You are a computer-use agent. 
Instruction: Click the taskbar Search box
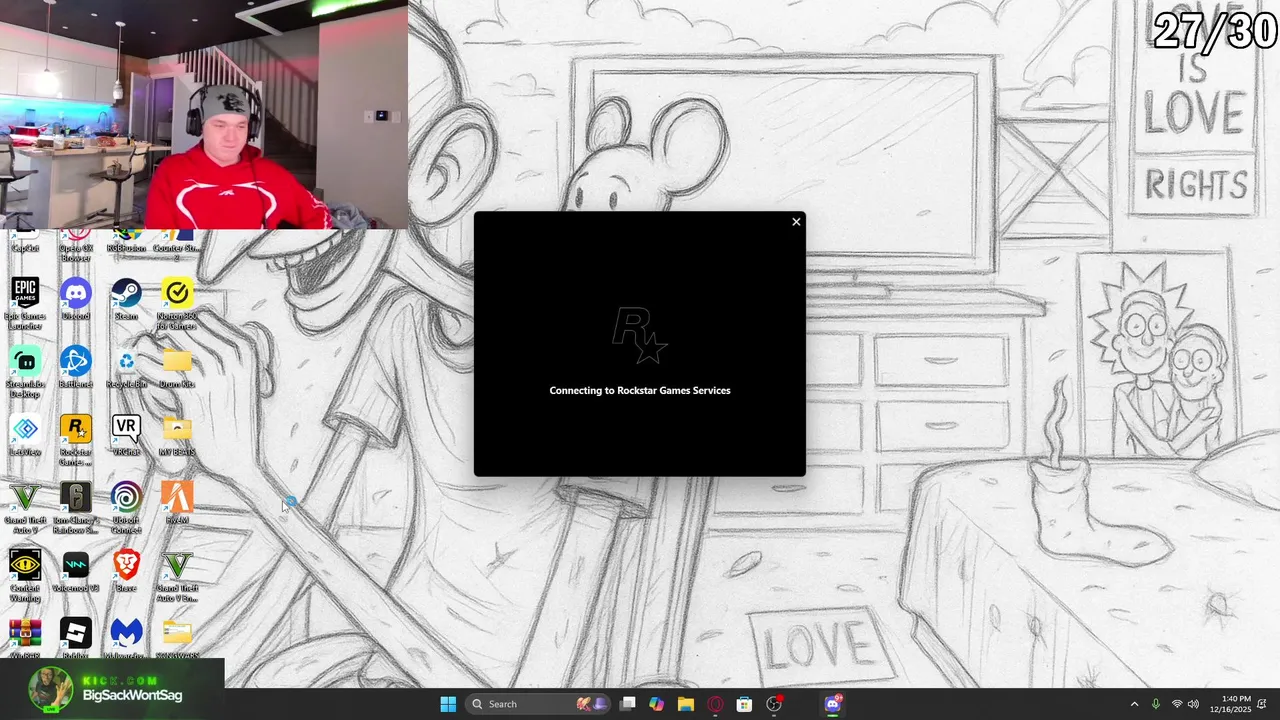pos(539,704)
